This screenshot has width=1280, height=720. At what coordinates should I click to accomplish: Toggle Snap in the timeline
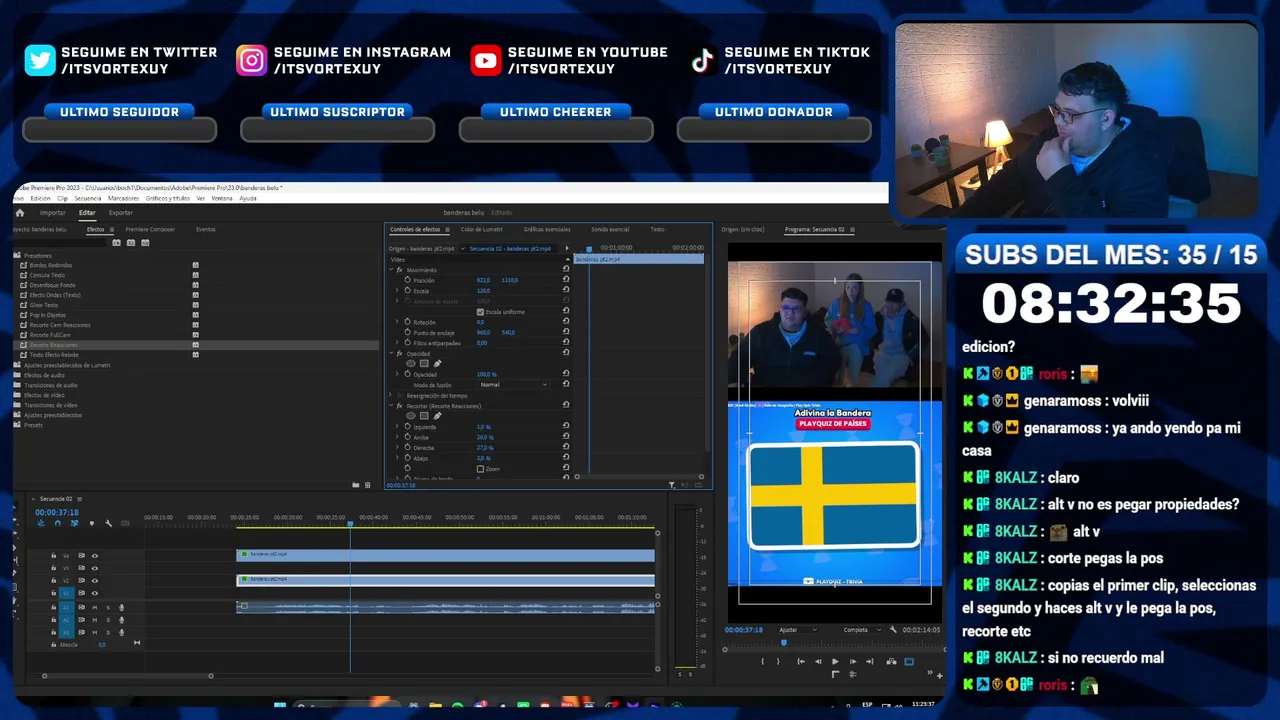click(57, 523)
